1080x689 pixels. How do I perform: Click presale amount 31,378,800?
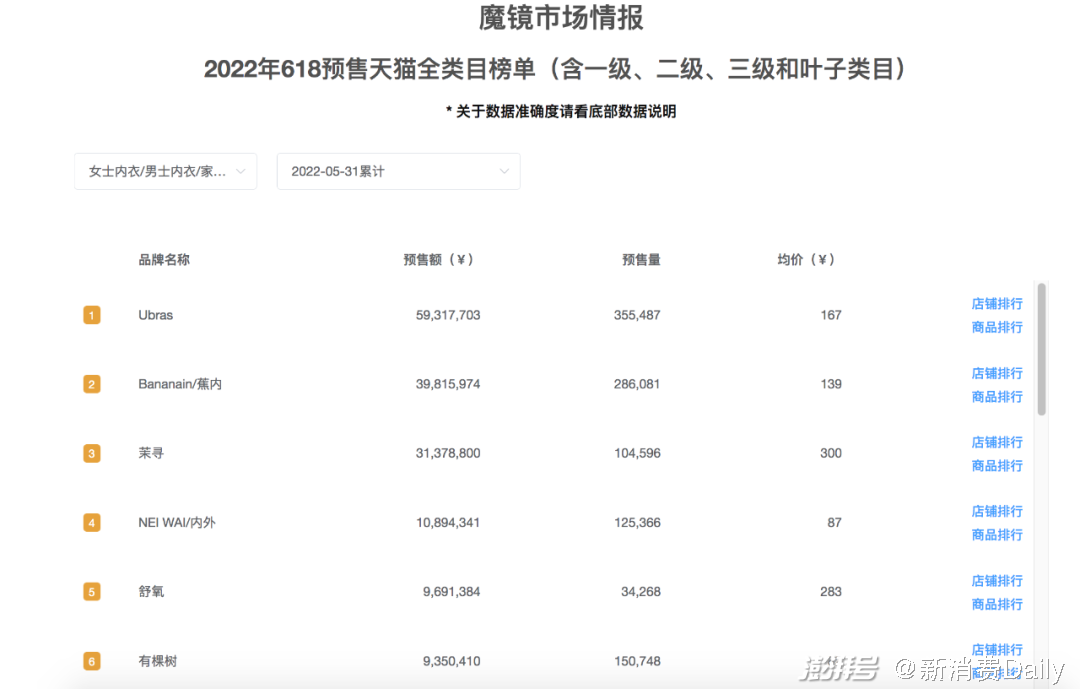[448, 453]
